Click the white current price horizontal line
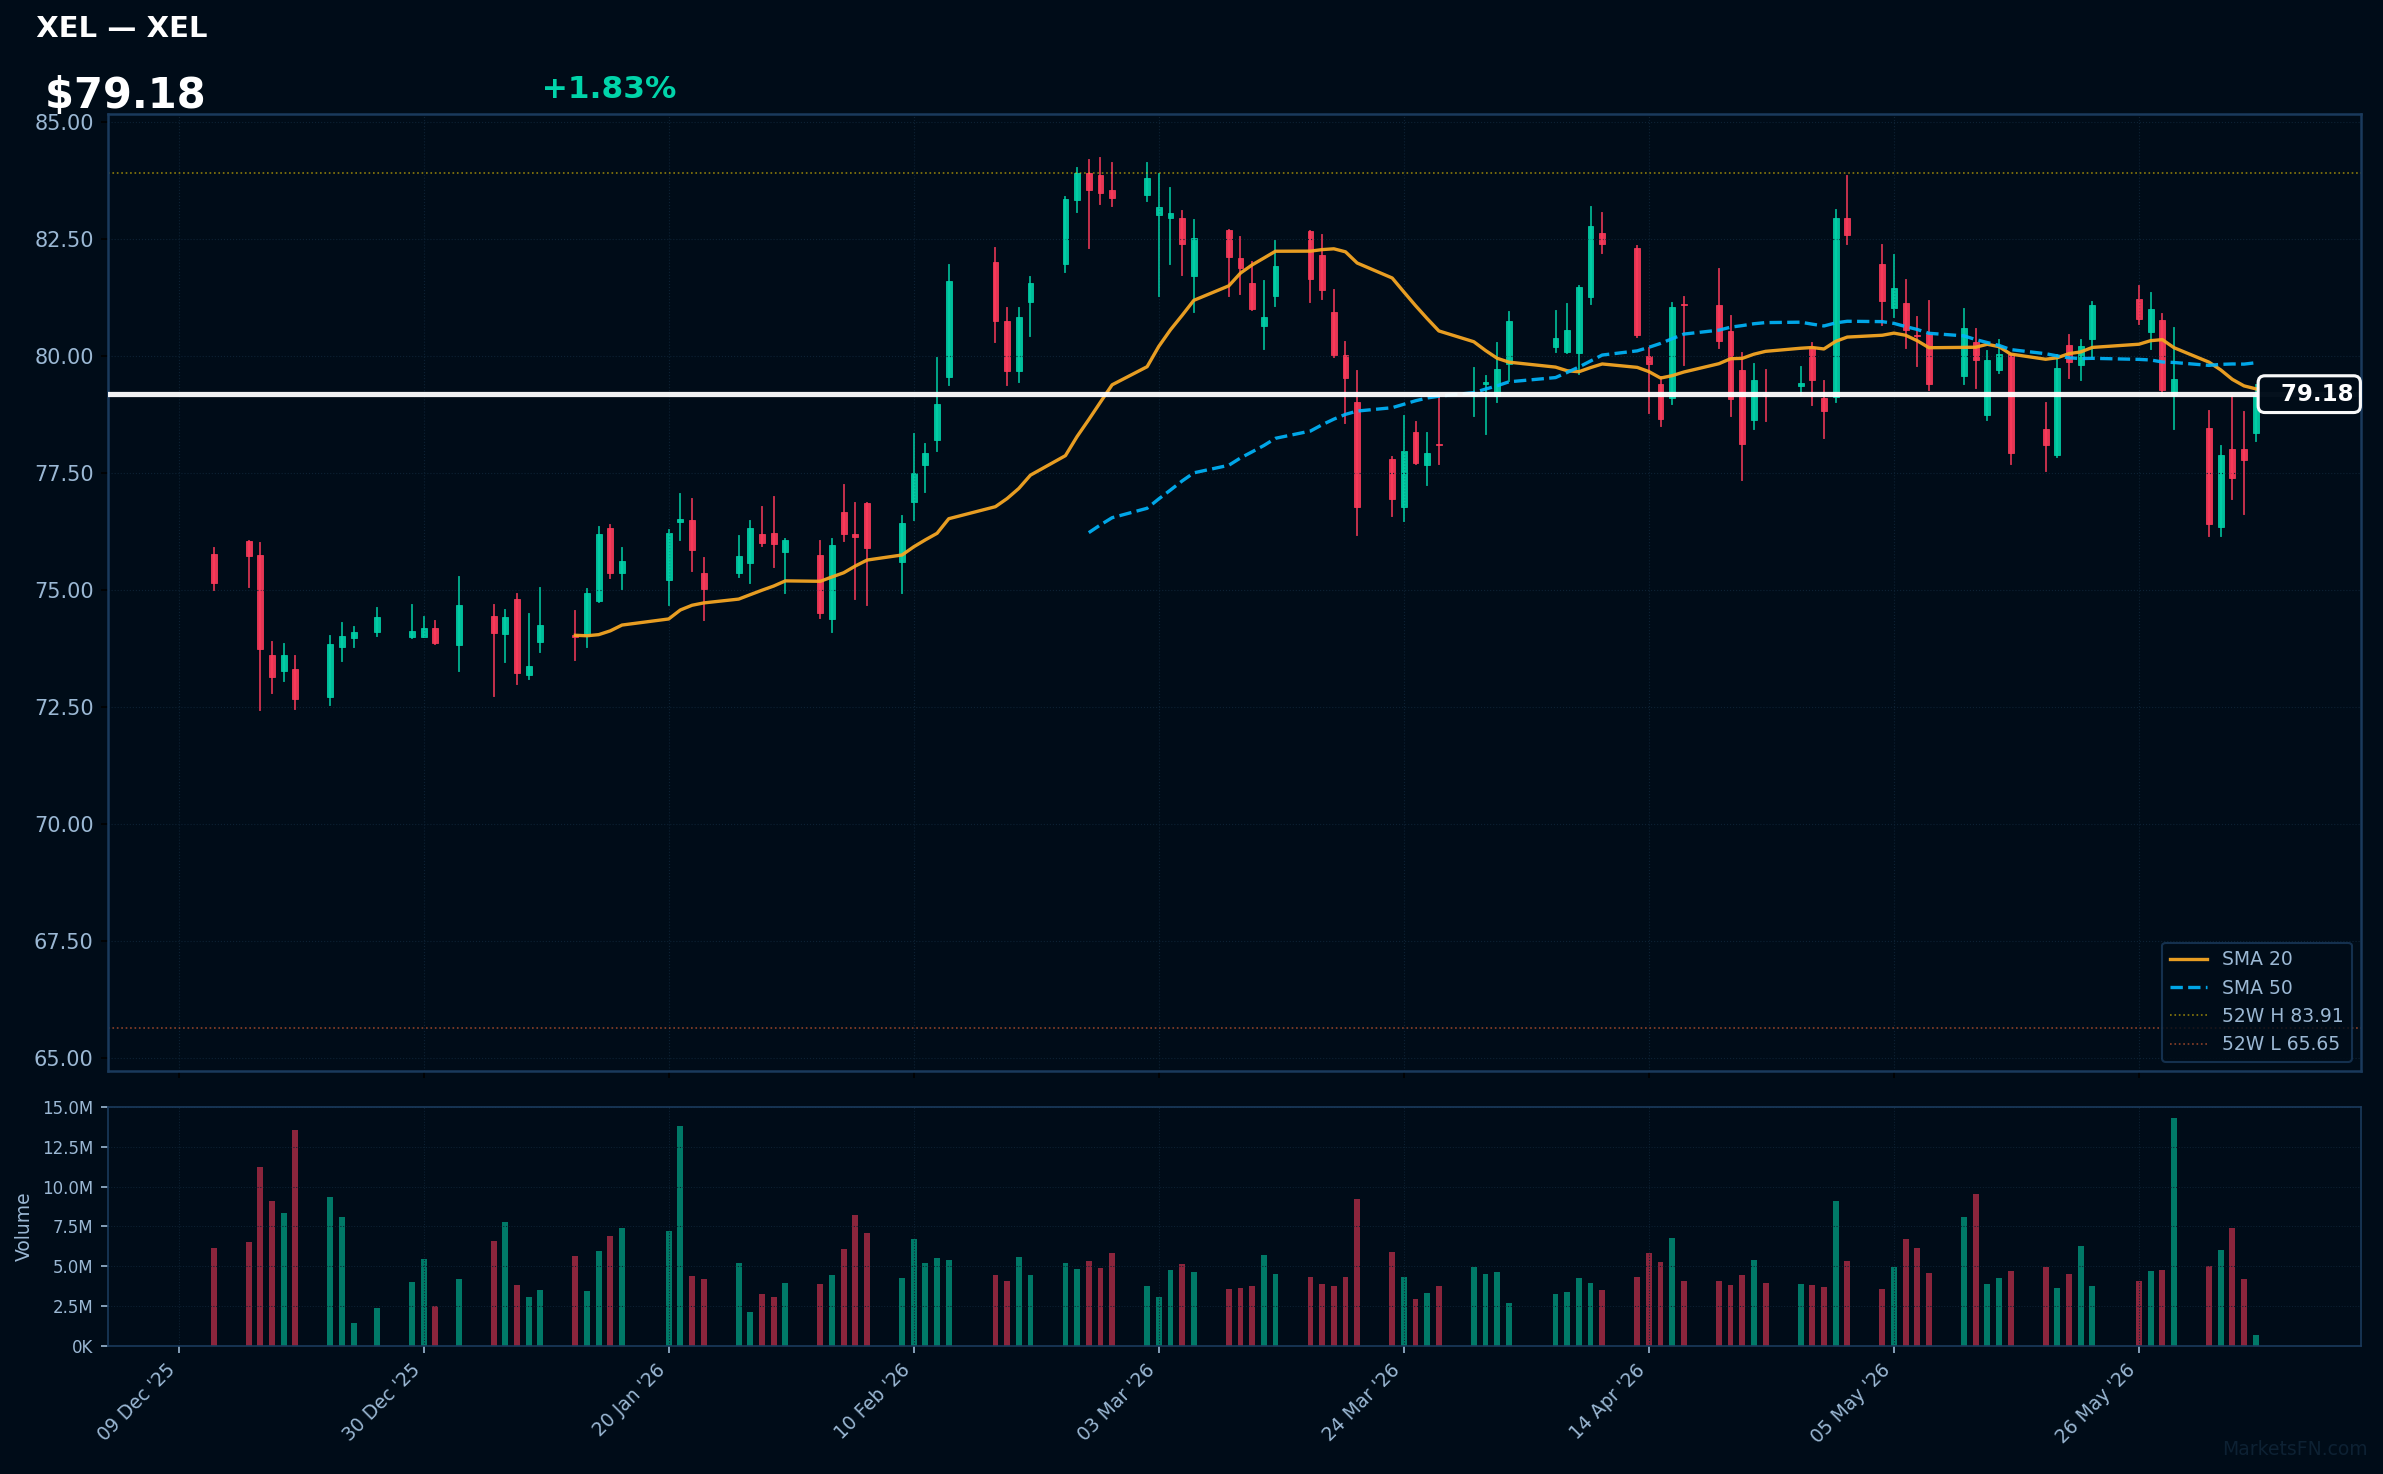Screen dimensions: 2383x1474 tap(1183, 394)
